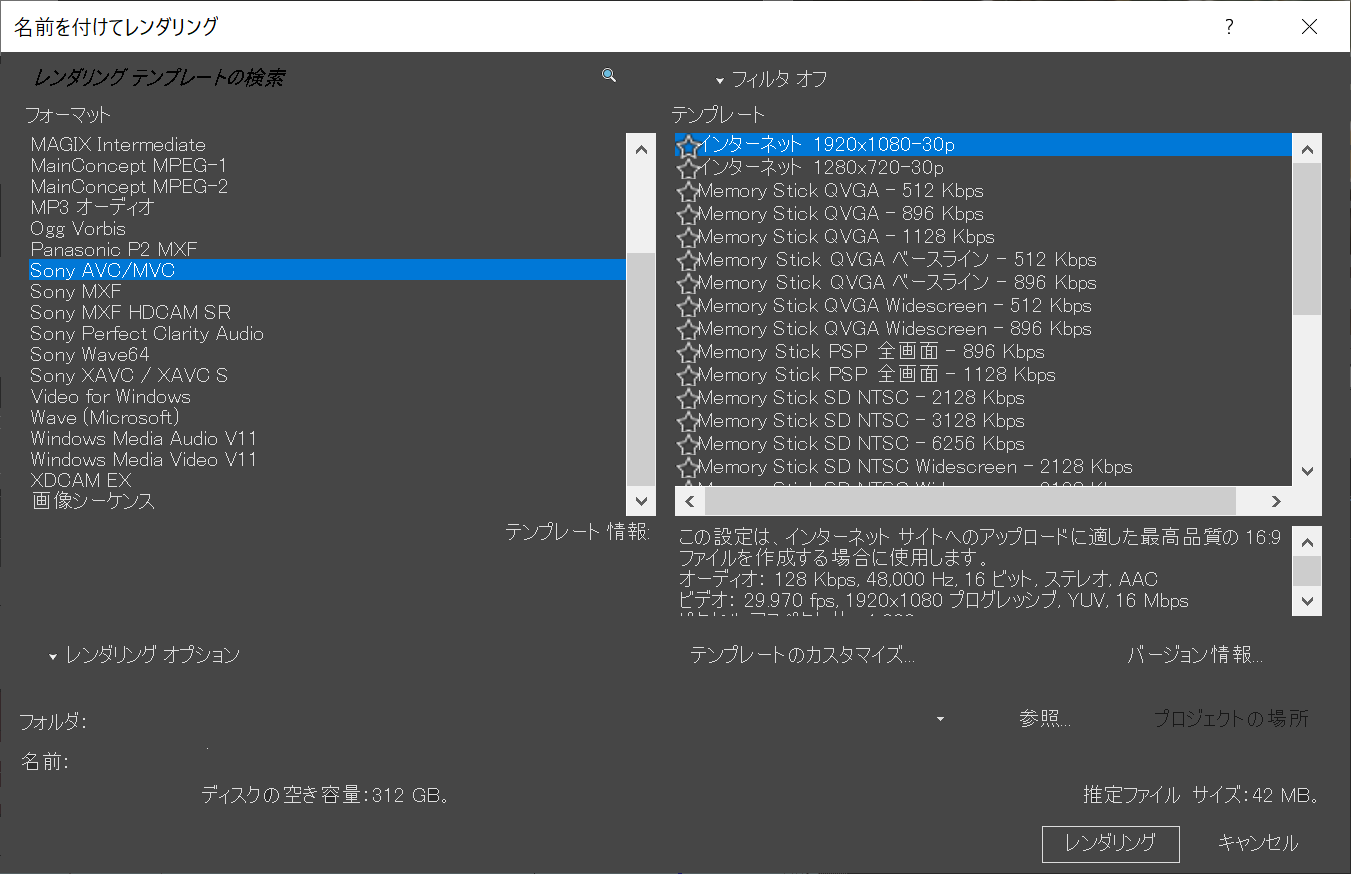
Task: Select MainConcept MPEG-2 format
Action: pos(327,186)
